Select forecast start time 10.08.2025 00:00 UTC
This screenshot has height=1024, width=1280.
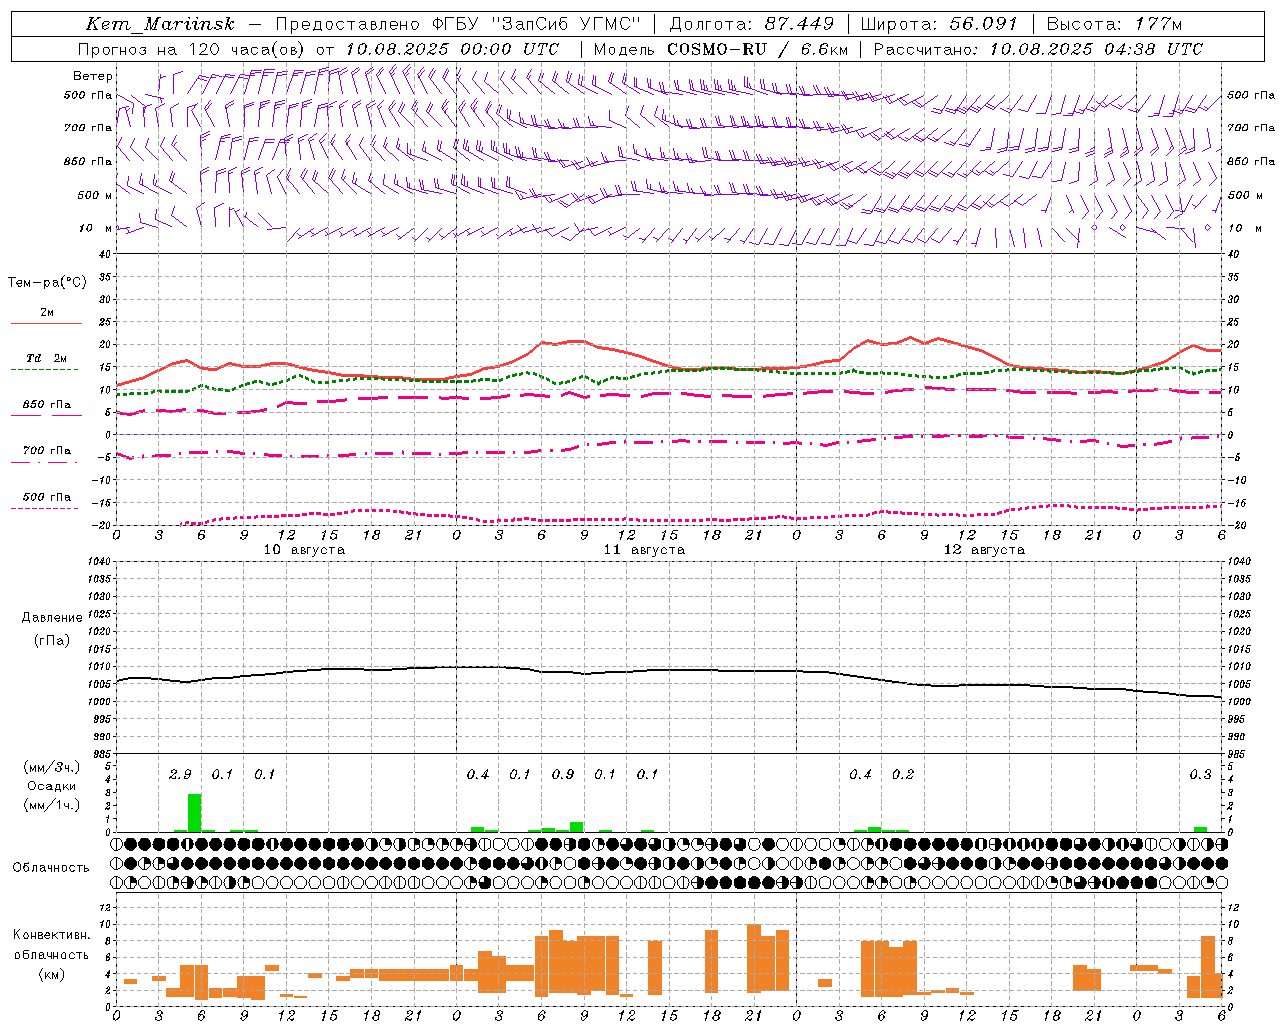[x=452, y=49]
